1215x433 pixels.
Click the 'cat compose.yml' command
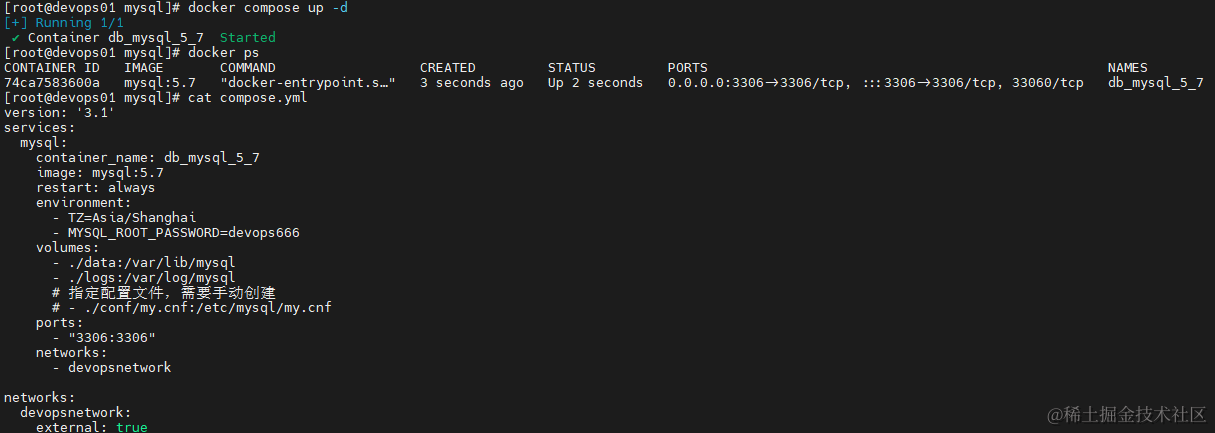tap(248, 98)
